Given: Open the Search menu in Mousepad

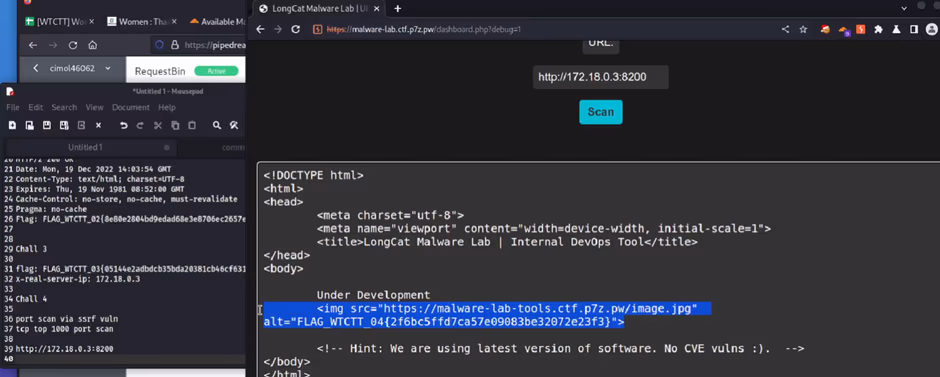Looking at the screenshot, I should [x=64, y=107].
